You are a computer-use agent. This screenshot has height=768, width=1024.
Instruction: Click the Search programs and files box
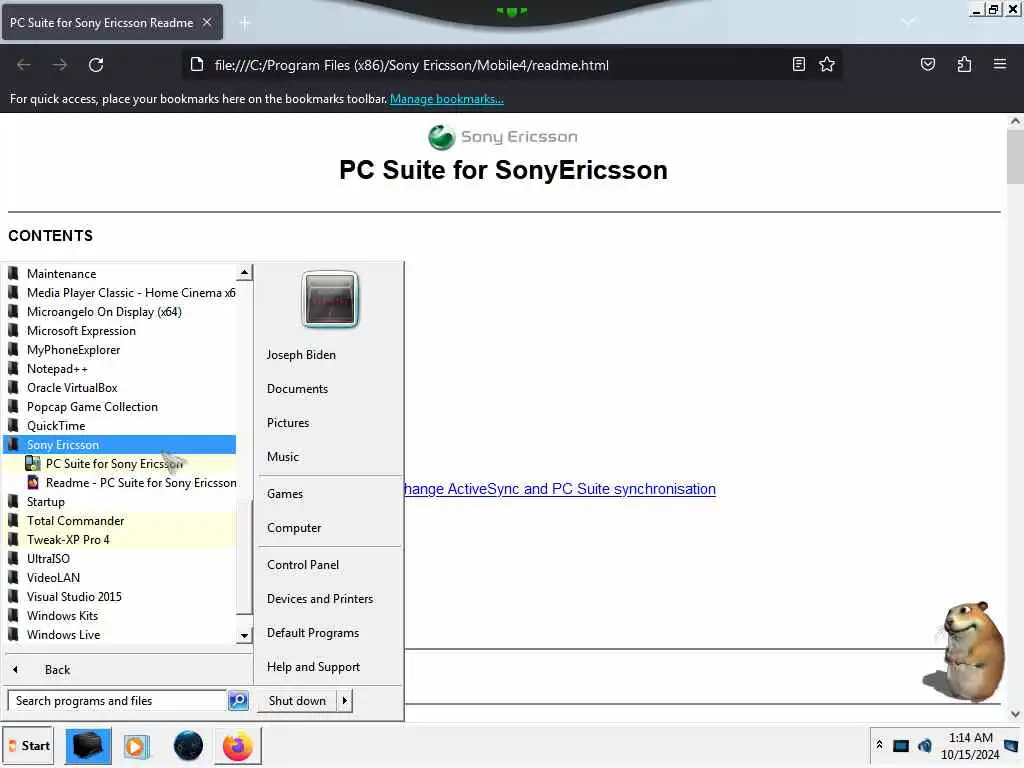point(118,700)
